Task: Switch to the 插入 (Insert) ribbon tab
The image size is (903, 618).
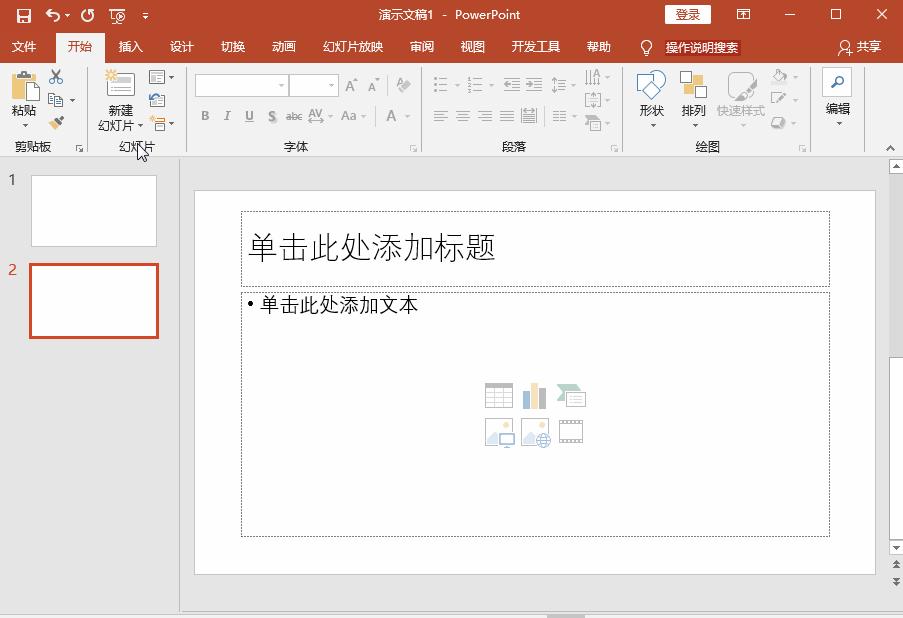Action: click(129, 46)
